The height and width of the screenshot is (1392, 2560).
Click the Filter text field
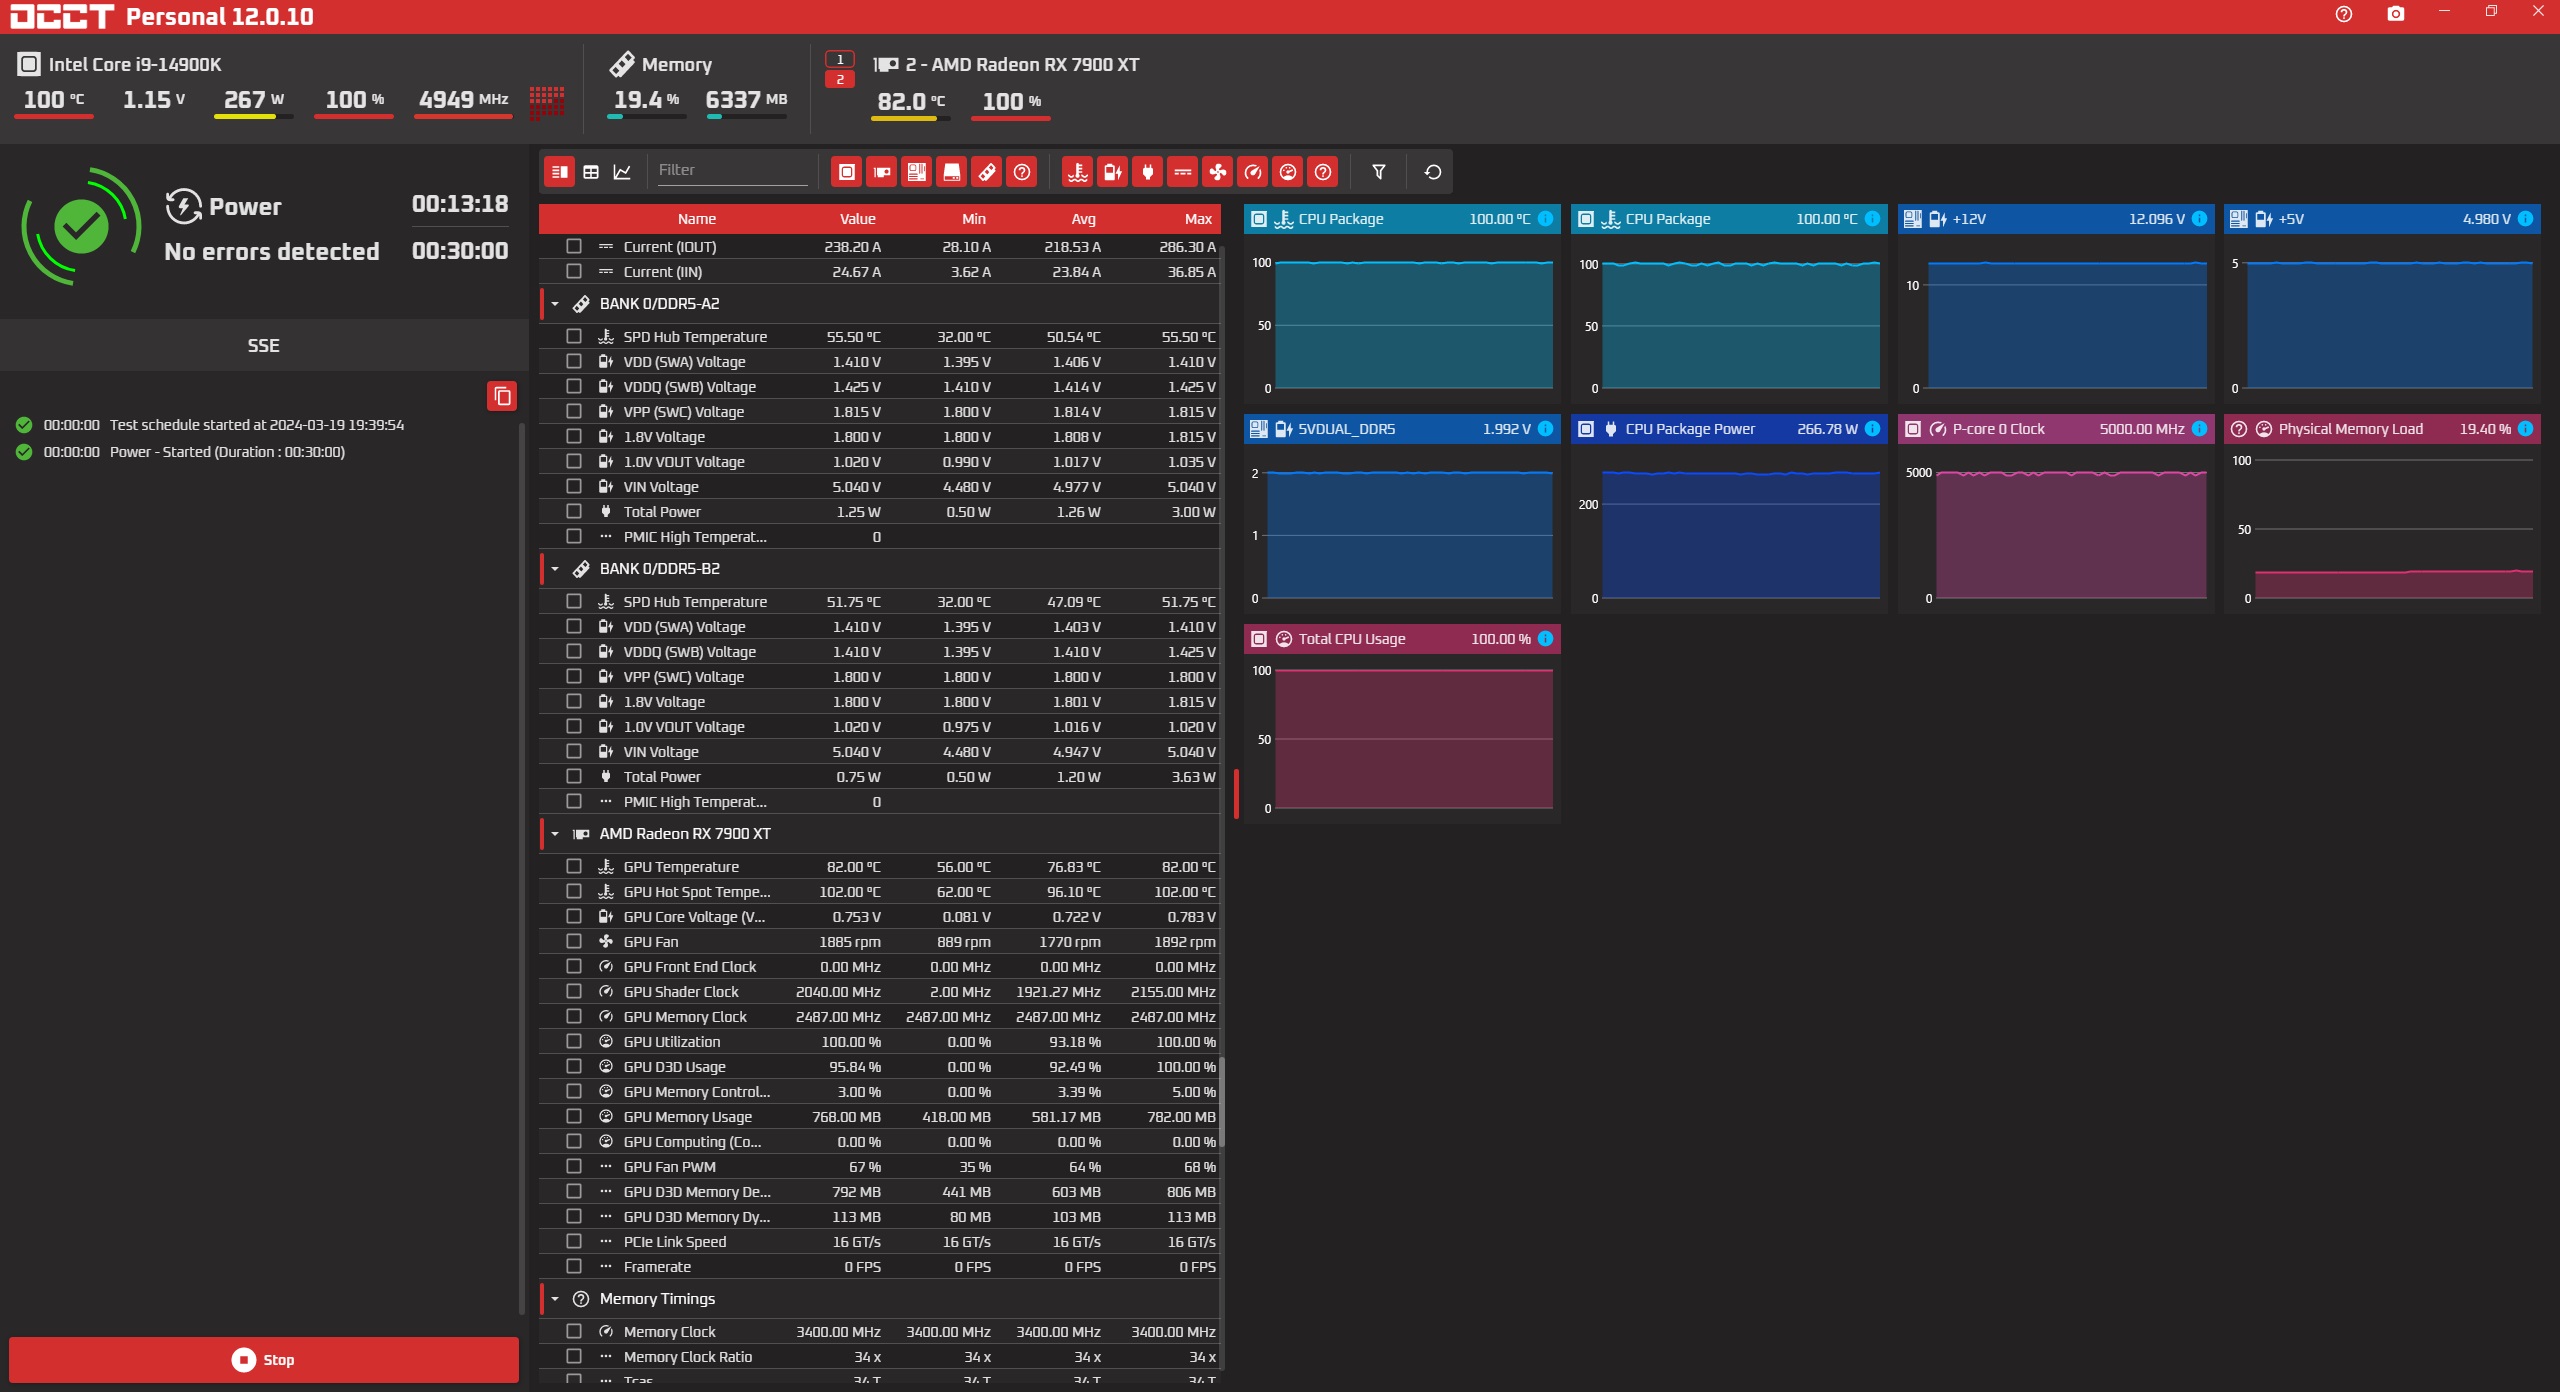pos(731,170)
